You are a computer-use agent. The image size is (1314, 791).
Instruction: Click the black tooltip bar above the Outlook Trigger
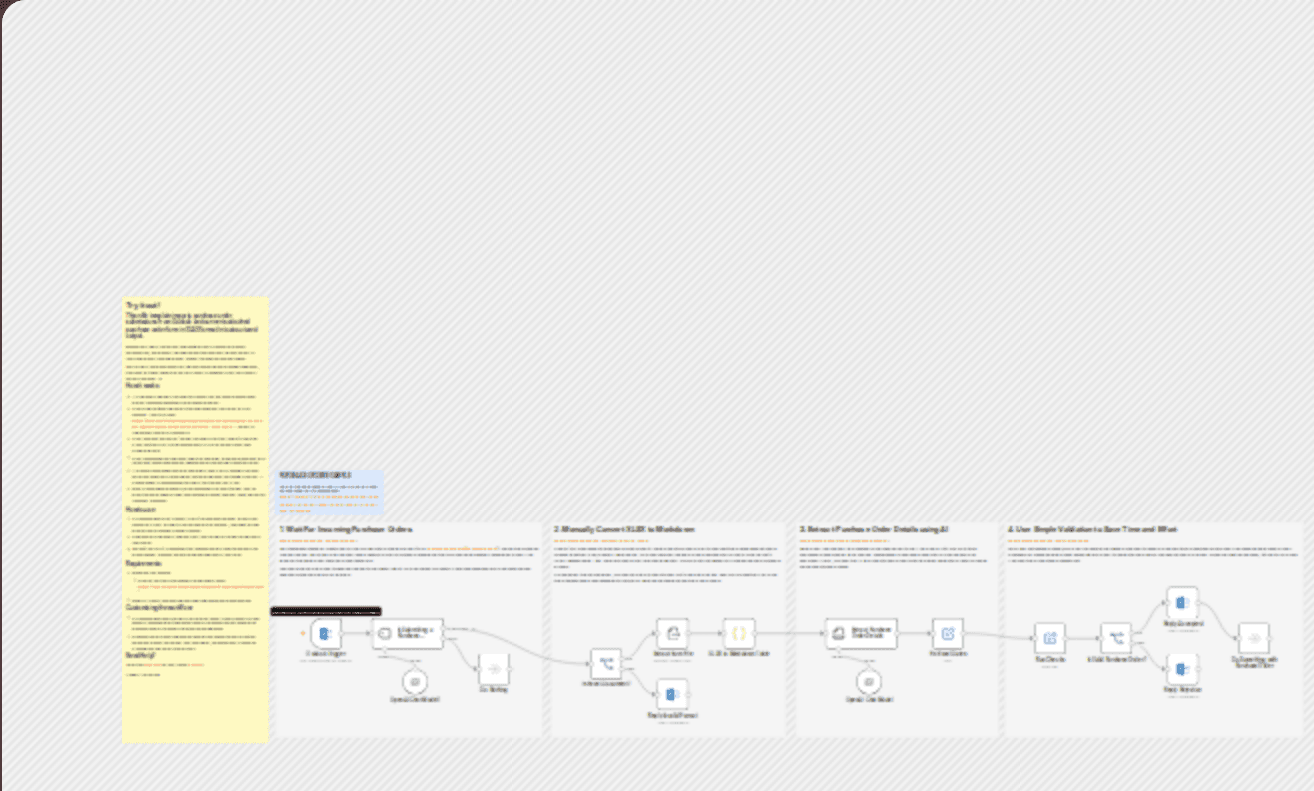[x=326, y=611]
